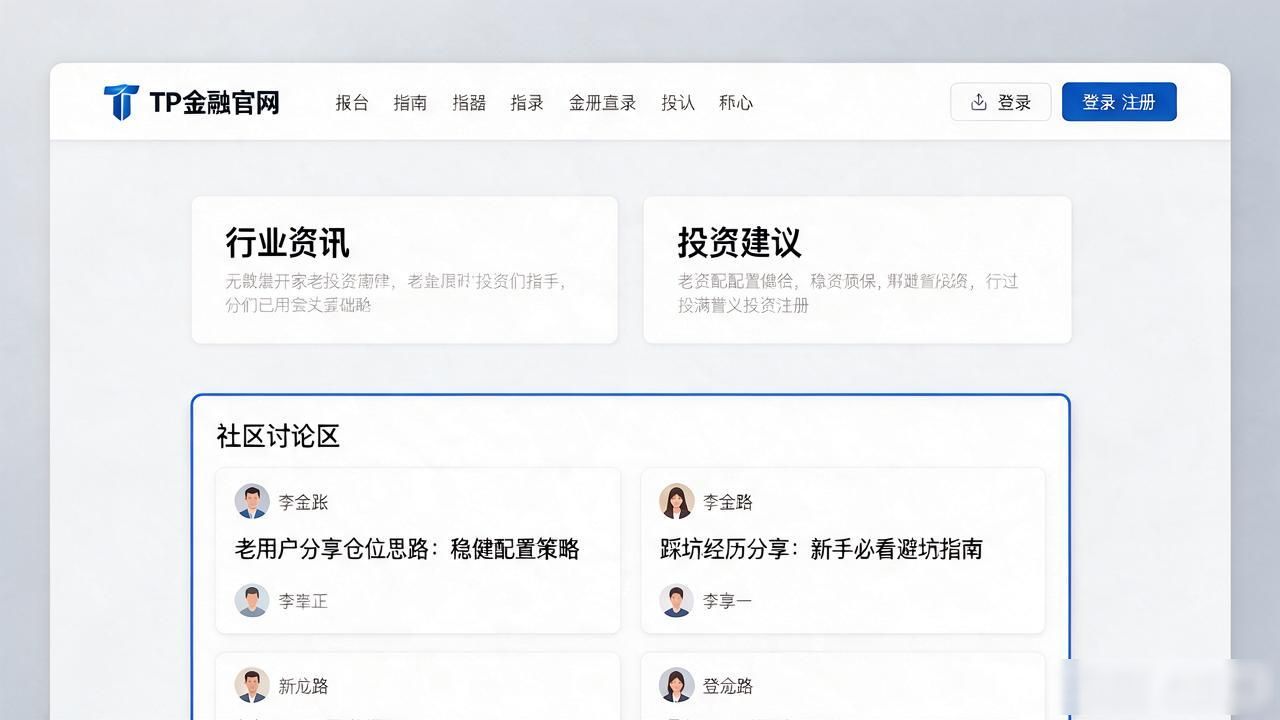The image size is (1280, 720).
Task: Click the username 李享一
Action: (728, 601)
